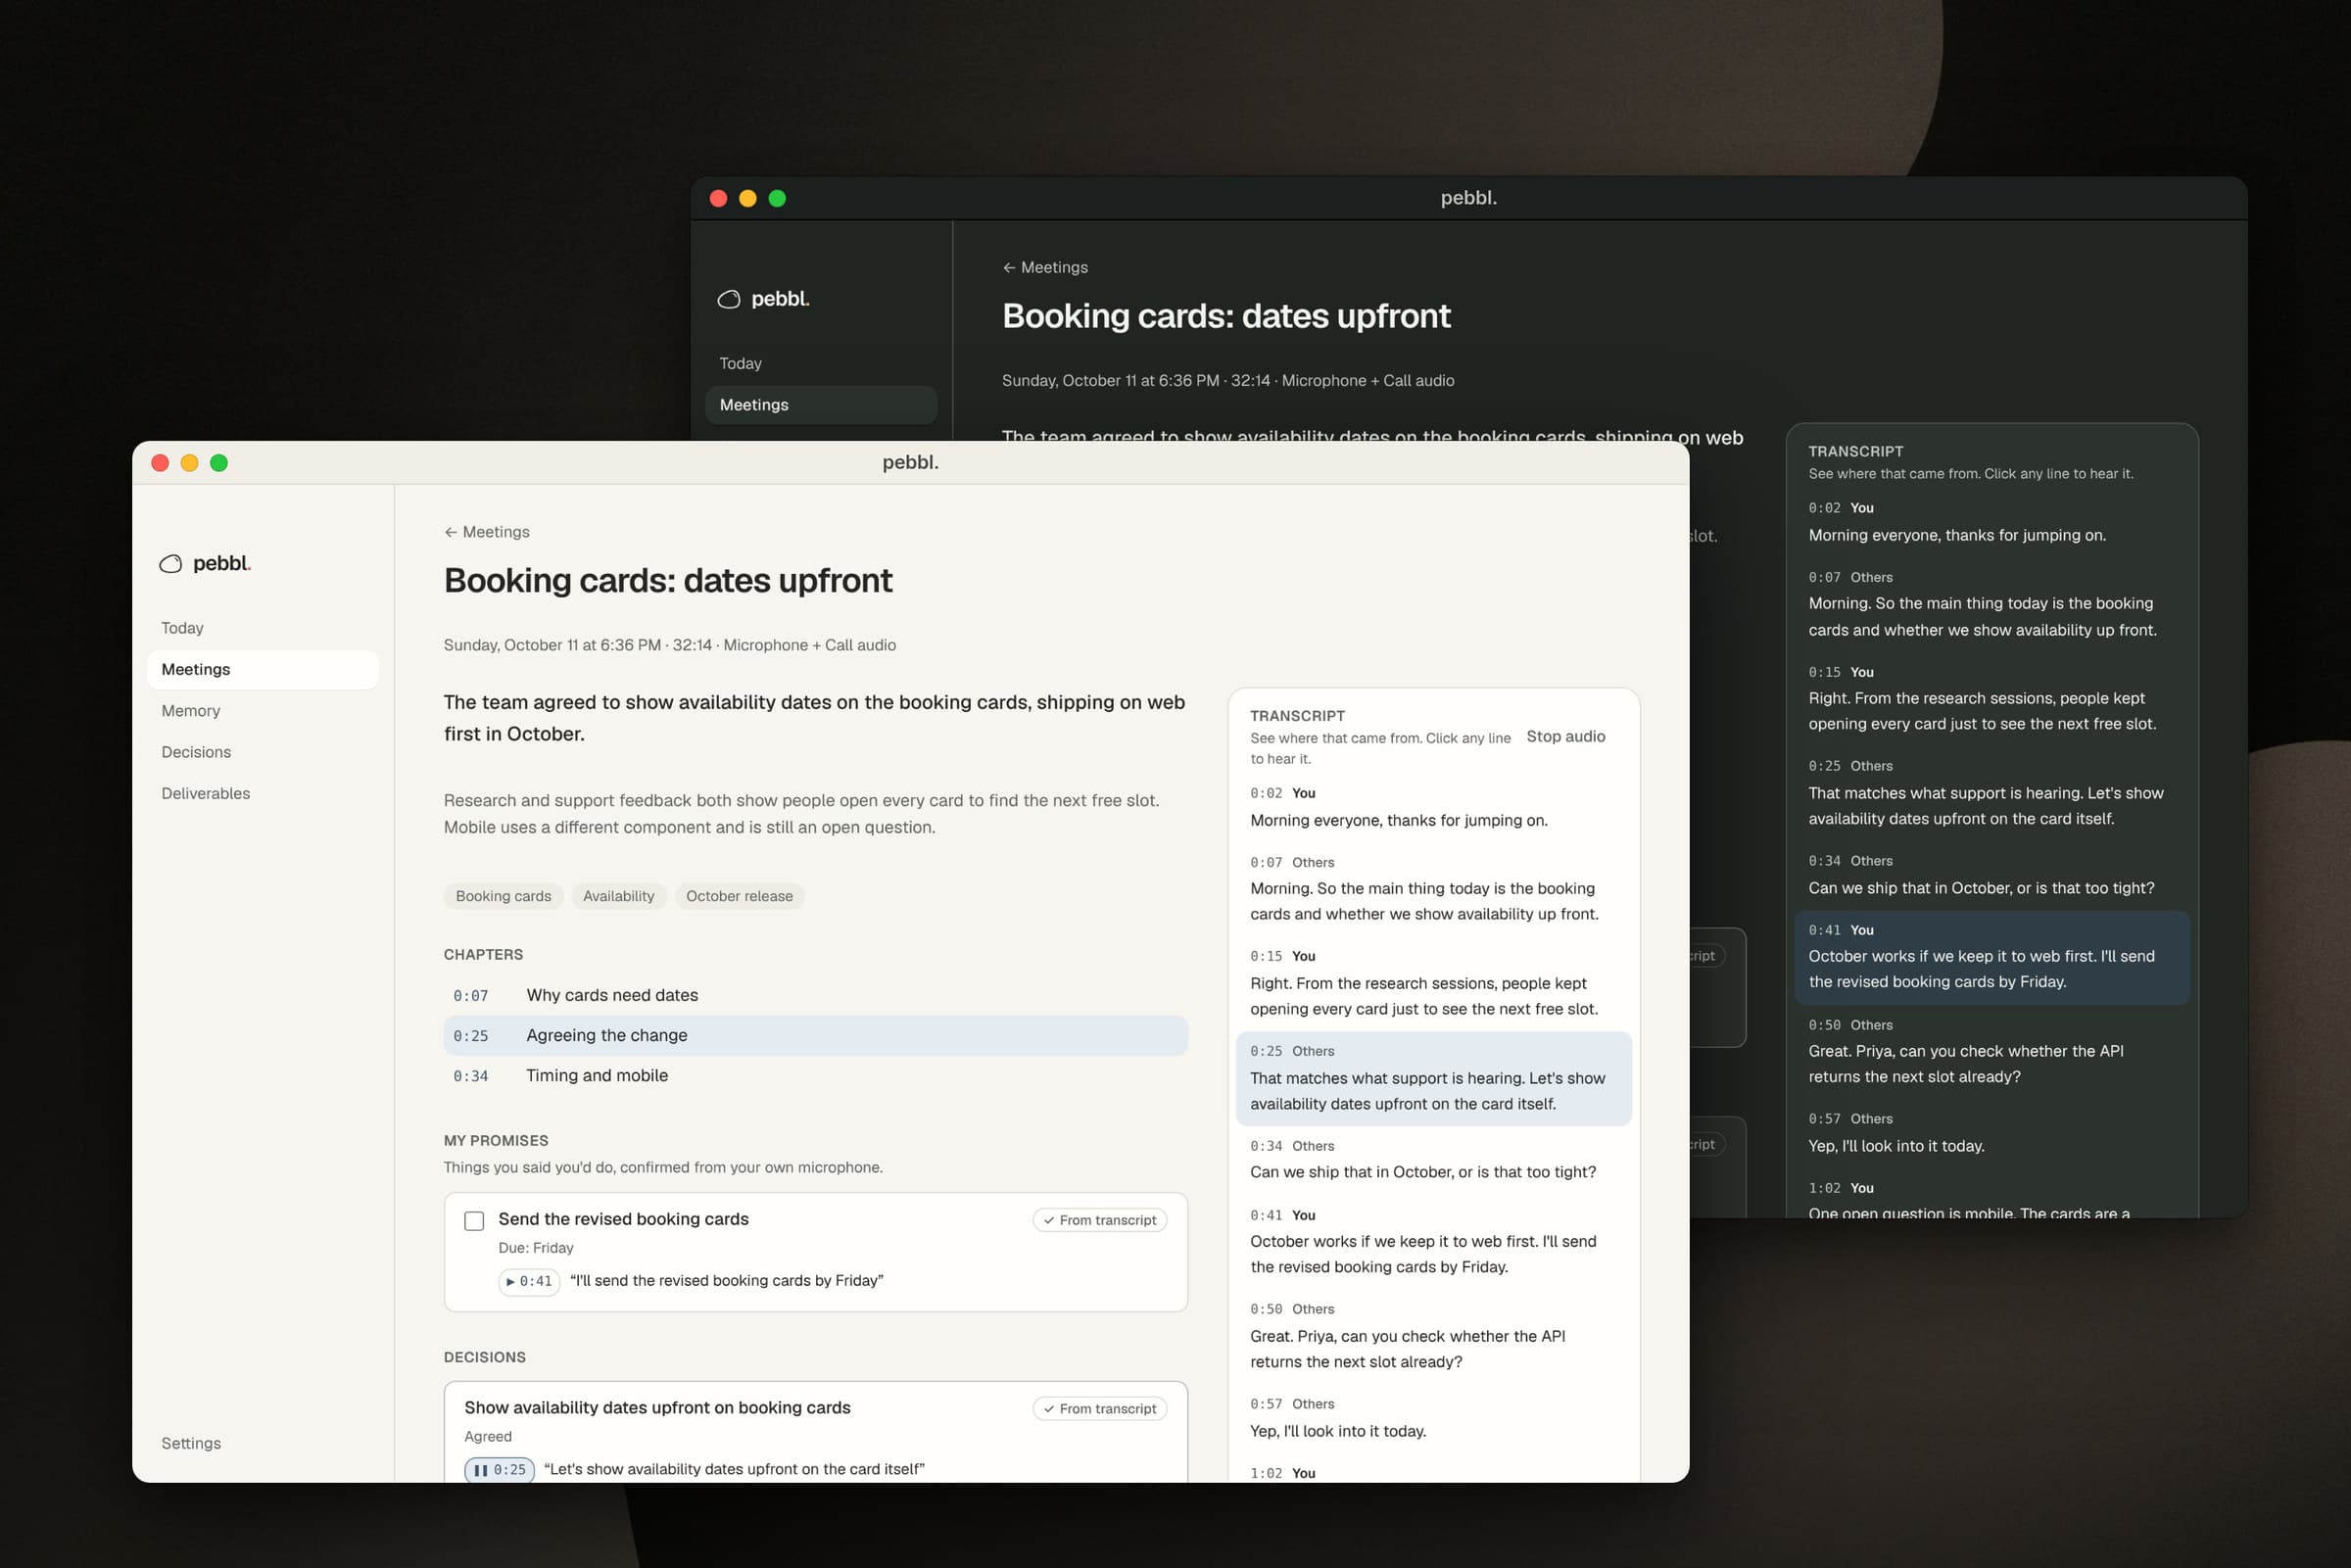This screenshot has width=2351, height=1568.
Task: Select the 'Availability' tag
Action: (618, 896)
